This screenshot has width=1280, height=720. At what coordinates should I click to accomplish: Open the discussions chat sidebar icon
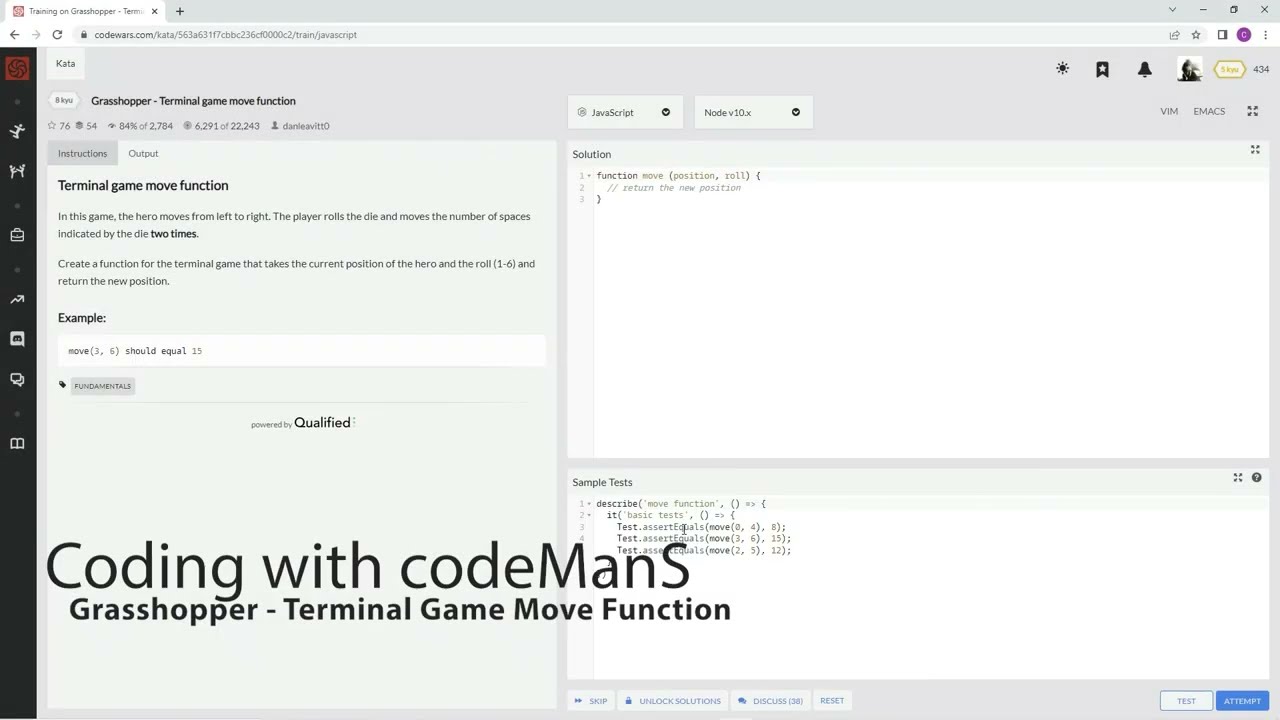point(17,379)
